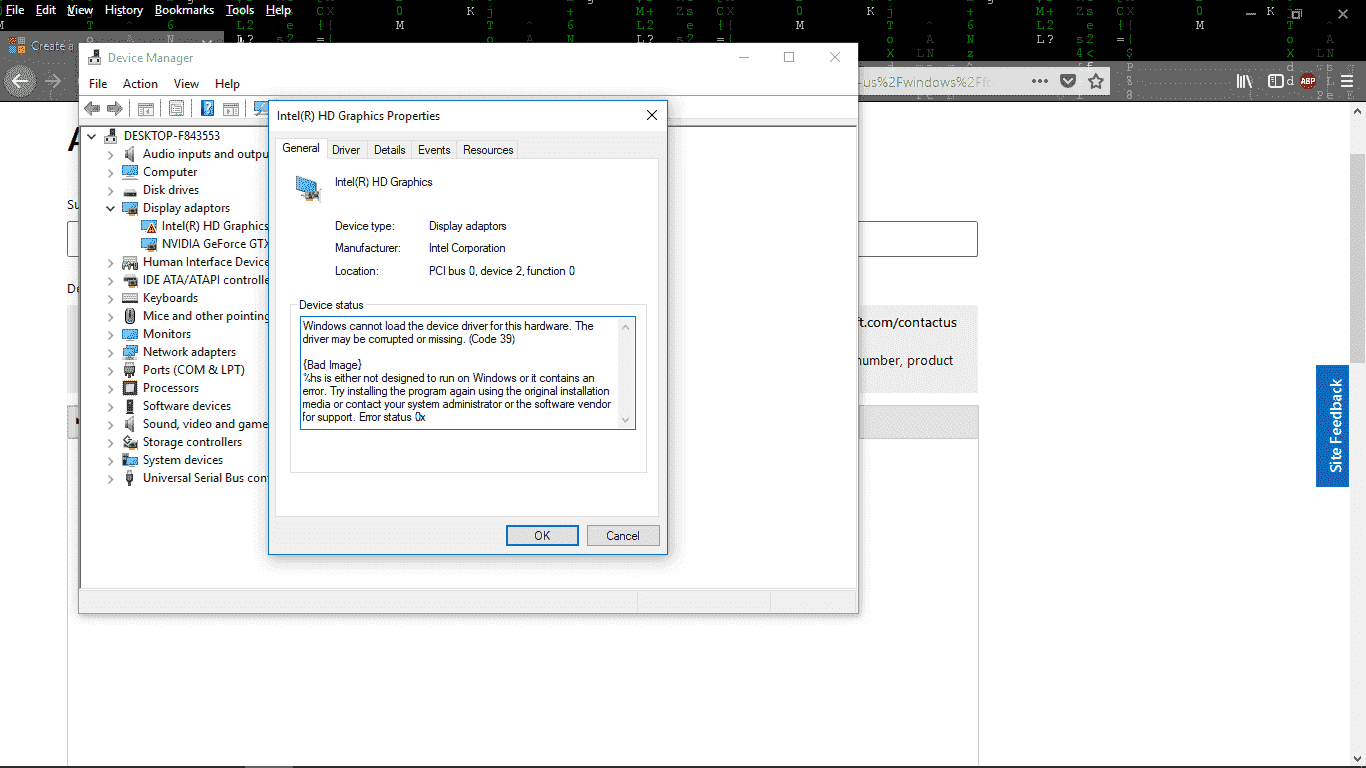Expand the System devices category

tap(111, 460)
